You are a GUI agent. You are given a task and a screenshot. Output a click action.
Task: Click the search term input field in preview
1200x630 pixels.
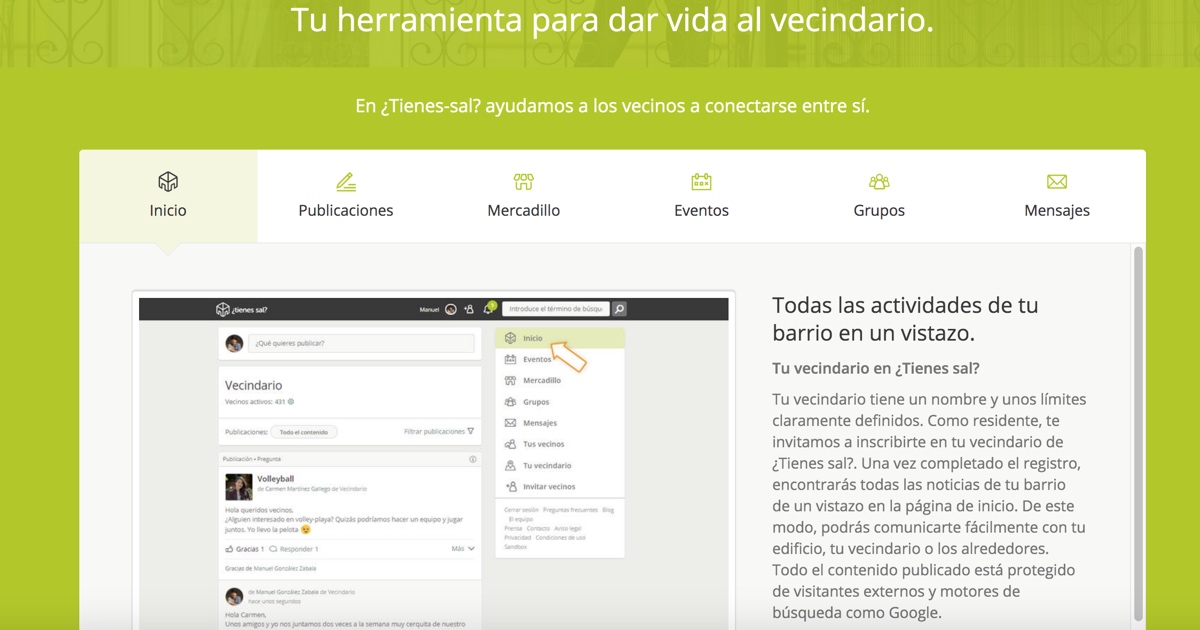click(x=556, y=309)
